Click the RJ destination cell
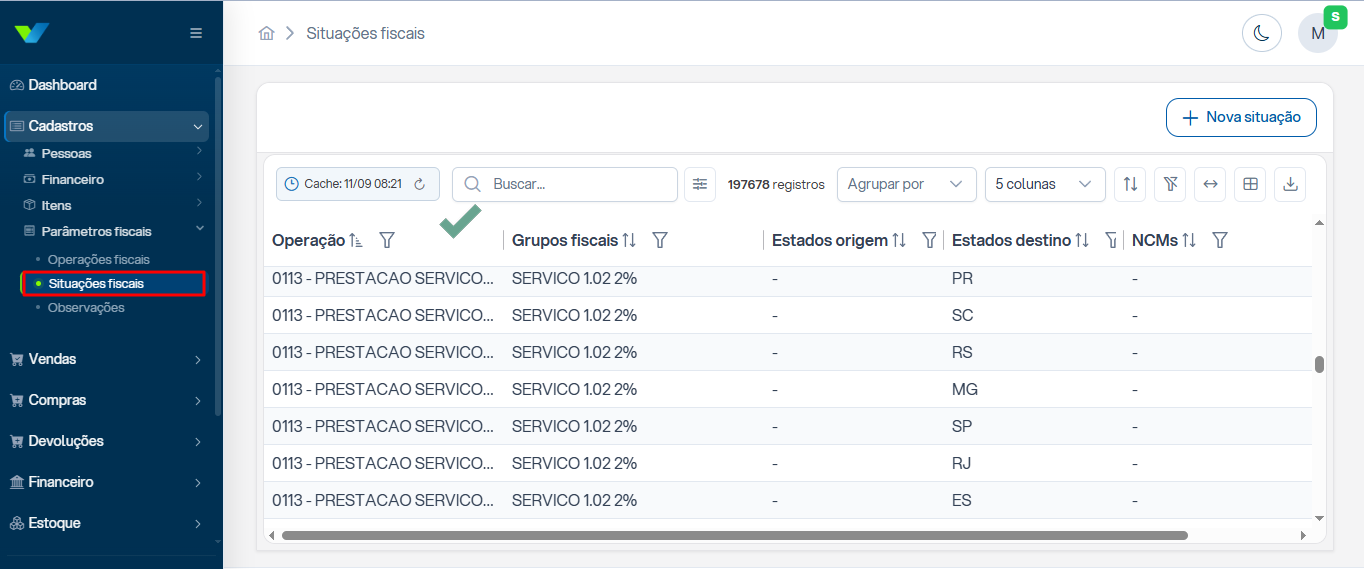Screen dimensions: 1364x569 (961, 463)
